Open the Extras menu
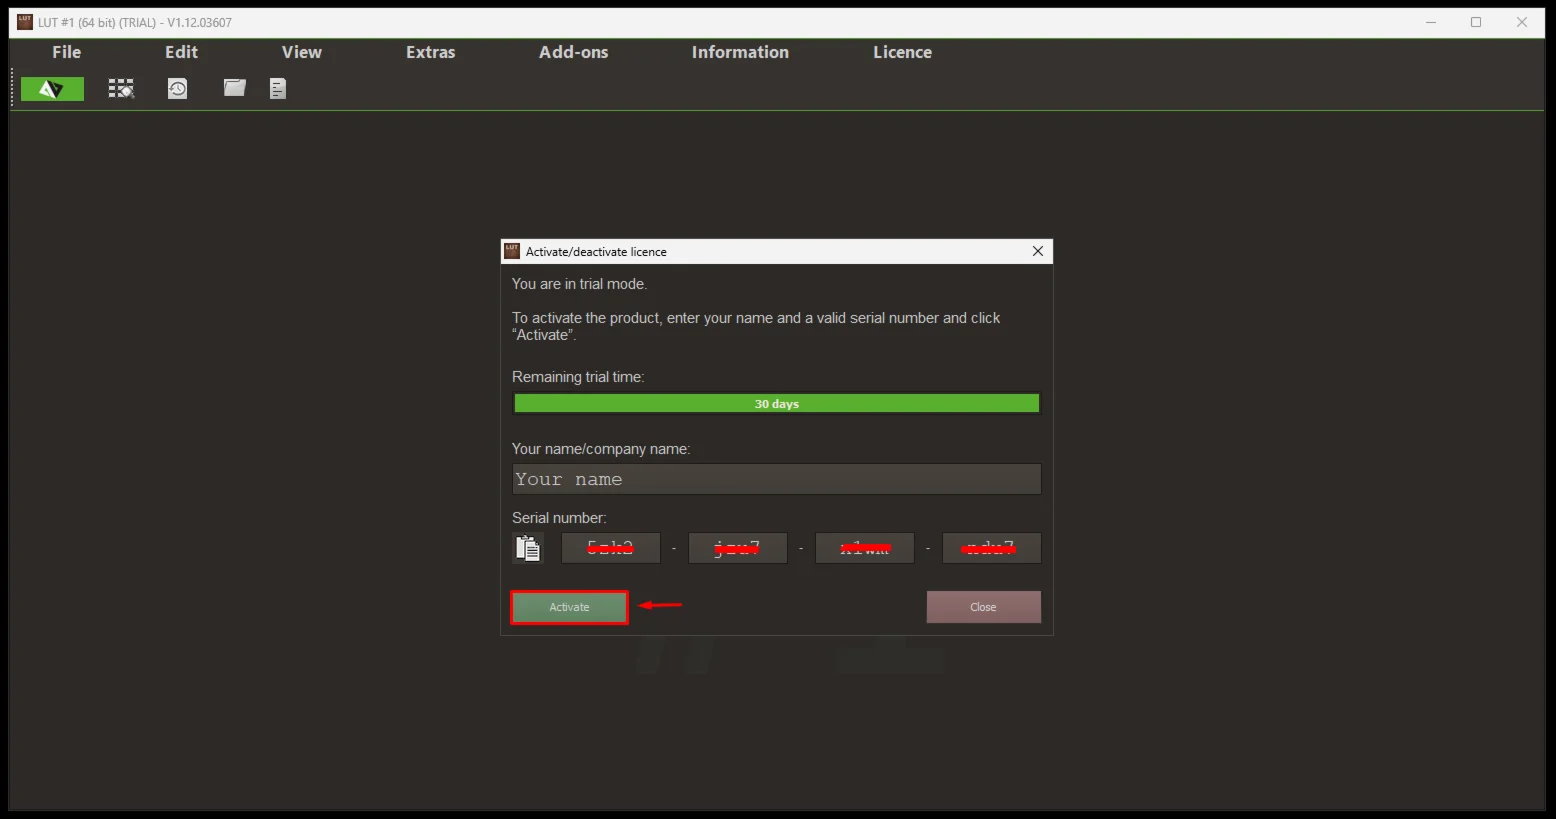 [x=430, y=52]
